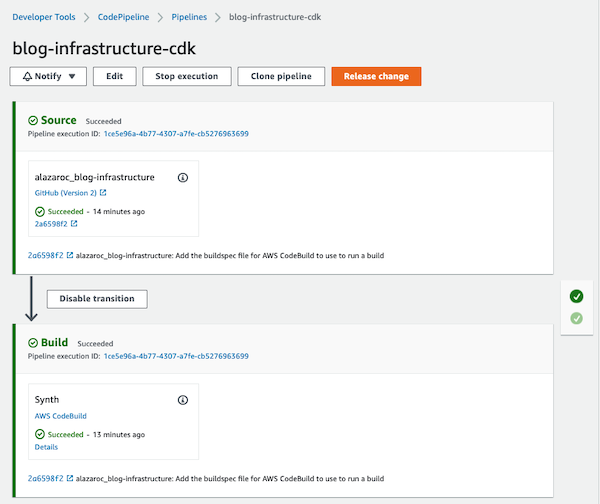Click Succeeded status in Synth action
The width and height of the screenshot is (600, 504).
(65, 435)
